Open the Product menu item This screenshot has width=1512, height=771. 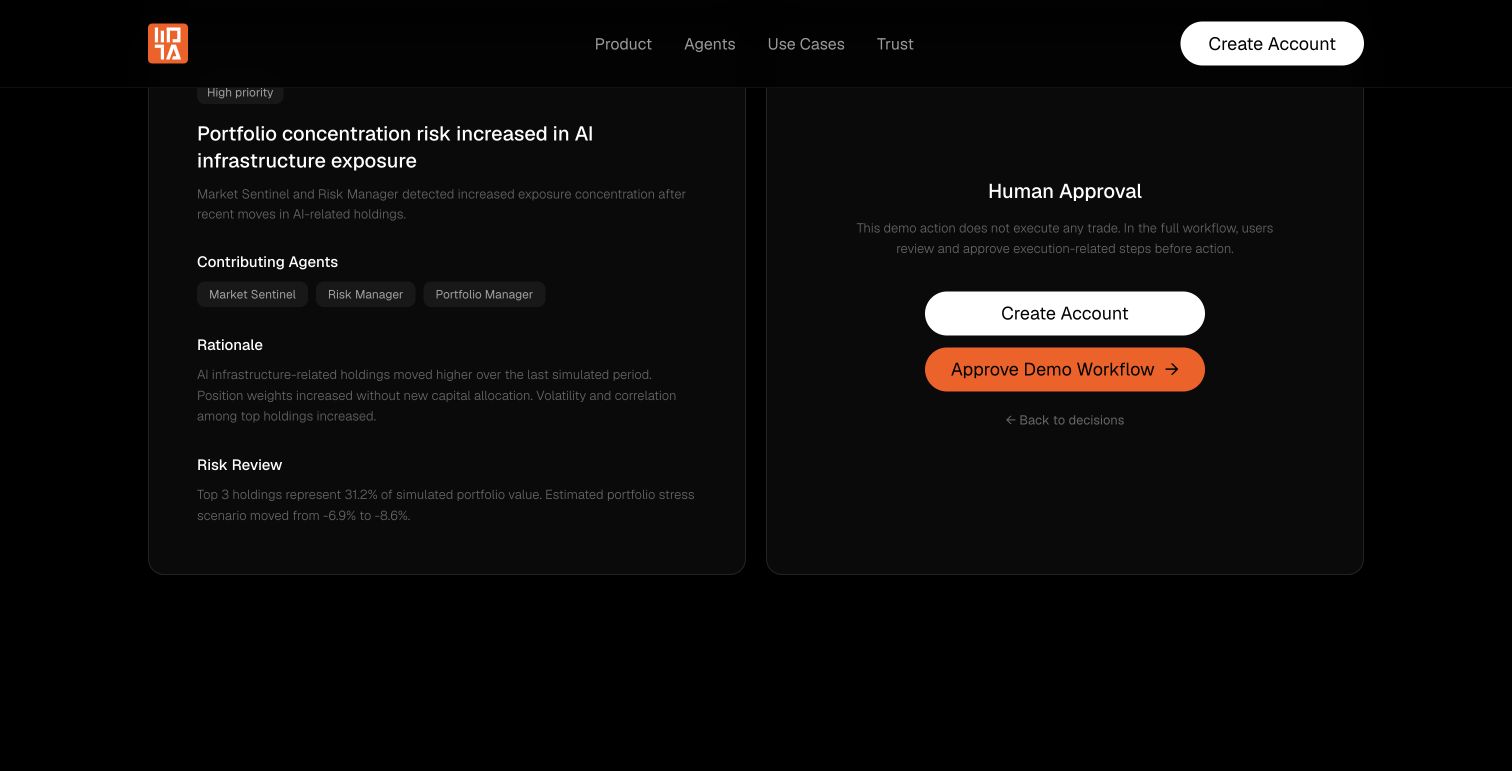click(x=623, y=44)
